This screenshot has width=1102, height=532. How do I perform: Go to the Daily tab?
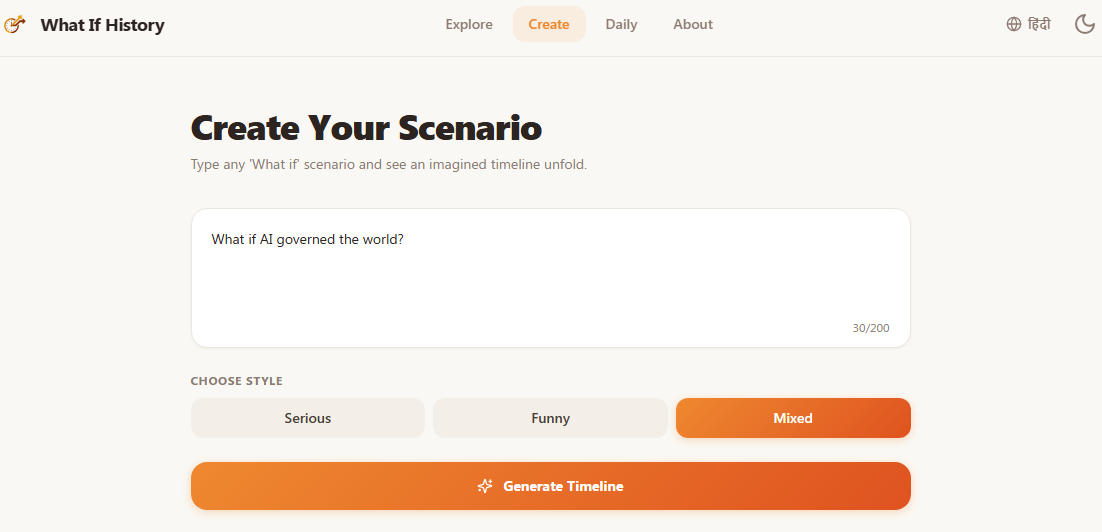click(621, 25)
